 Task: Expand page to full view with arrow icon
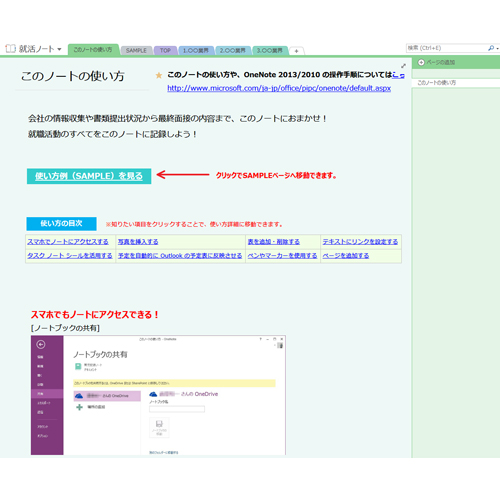(403, 66)
